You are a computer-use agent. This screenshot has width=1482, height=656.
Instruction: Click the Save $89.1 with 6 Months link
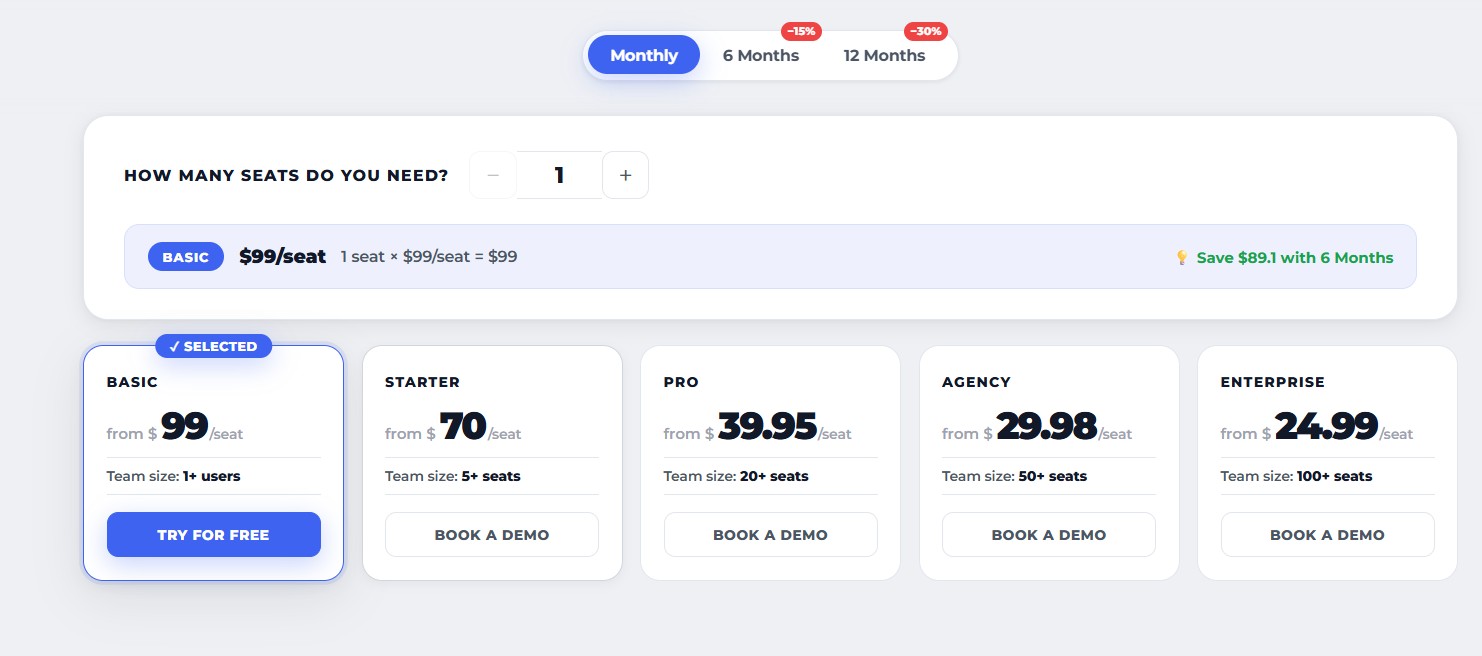[x=1296, y=257]
